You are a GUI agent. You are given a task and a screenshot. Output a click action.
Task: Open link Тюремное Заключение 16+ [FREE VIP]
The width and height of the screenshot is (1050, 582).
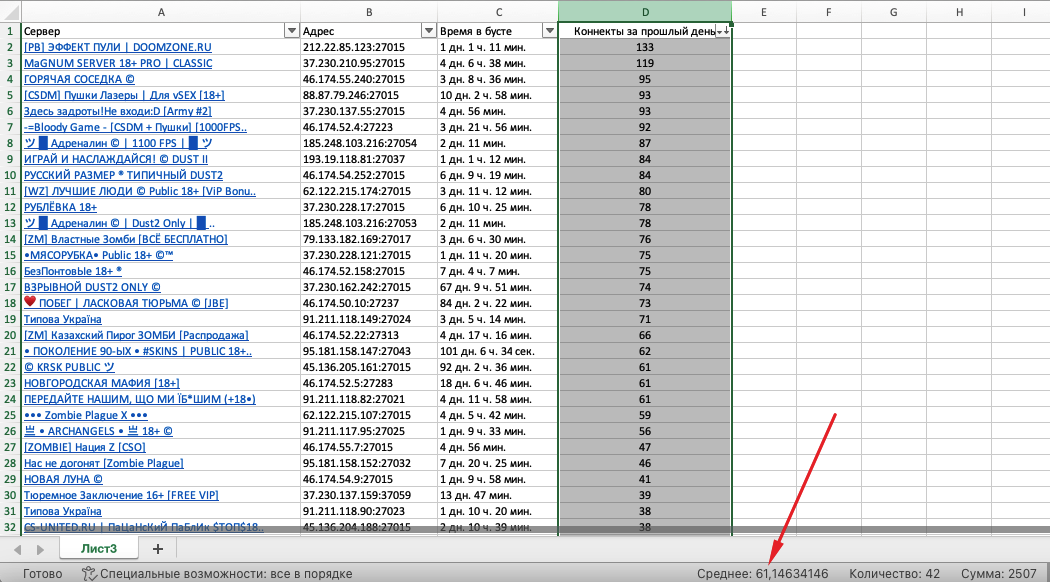(x=121, y=495)
